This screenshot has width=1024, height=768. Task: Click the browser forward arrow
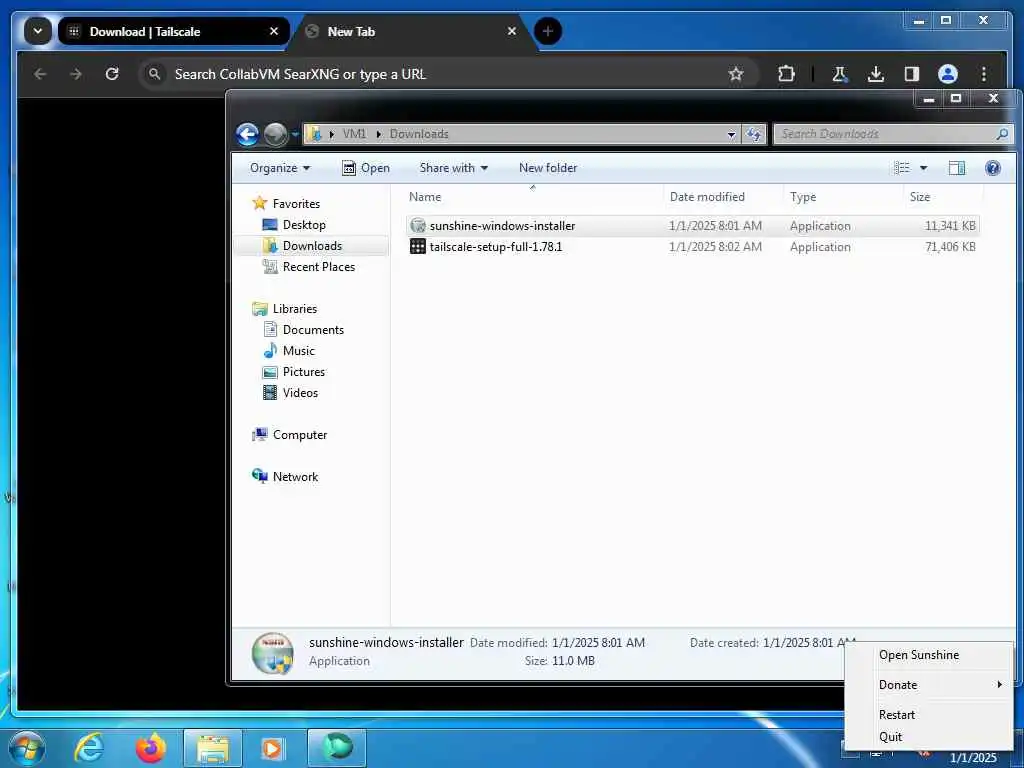(x=76, y=74)
